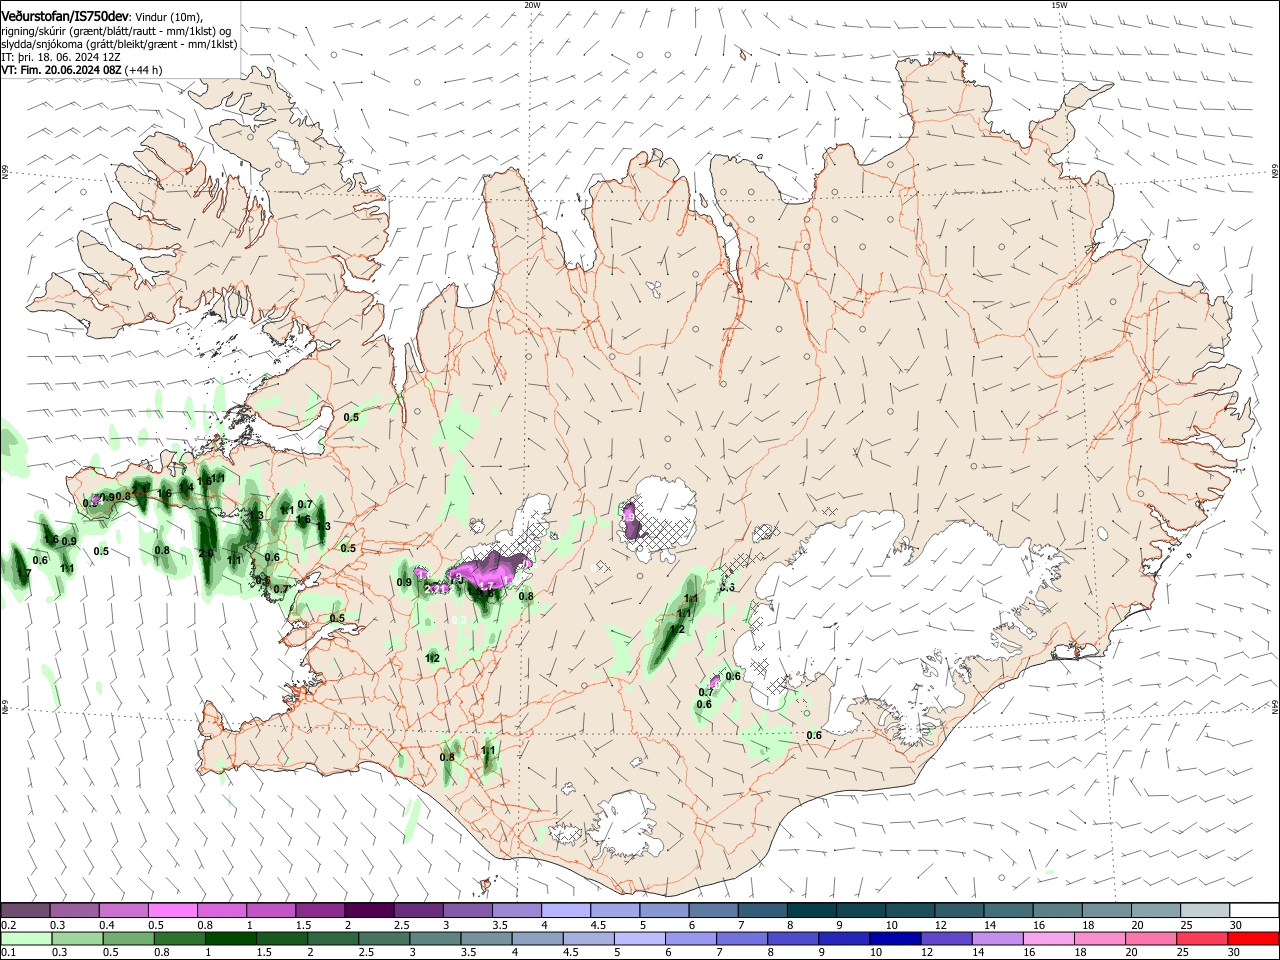Click the violet swatch above 12 in lower legend
The height and width of the screenshot is (960, 1280).
[946, 939]
